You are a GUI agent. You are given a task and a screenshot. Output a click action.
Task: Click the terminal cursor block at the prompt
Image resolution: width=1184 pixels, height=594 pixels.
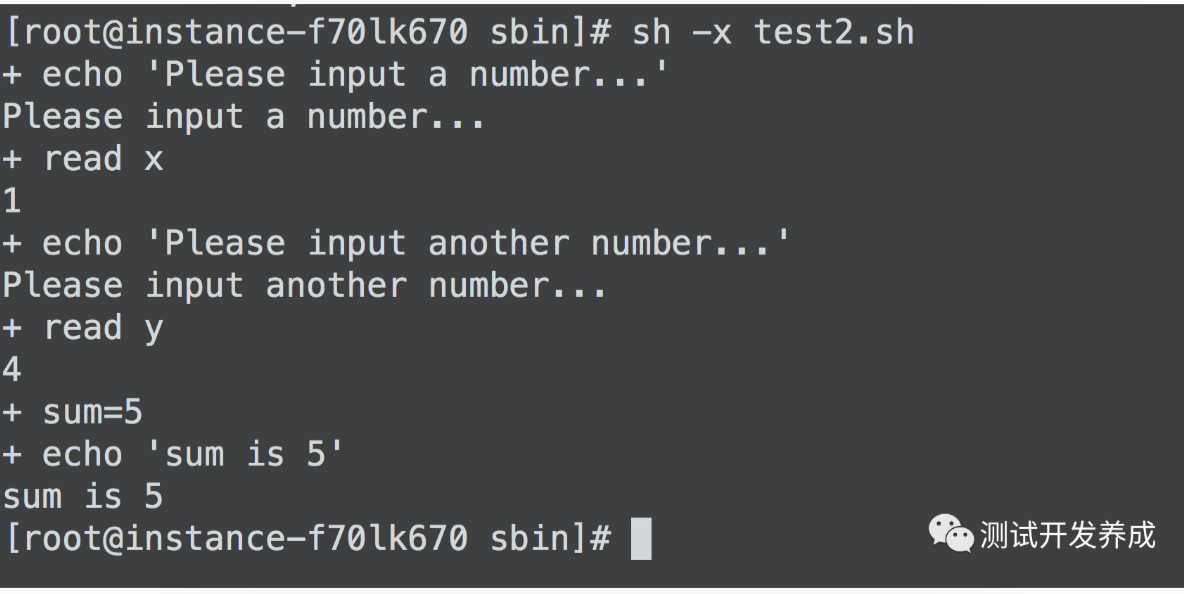(x=641, y=540)
